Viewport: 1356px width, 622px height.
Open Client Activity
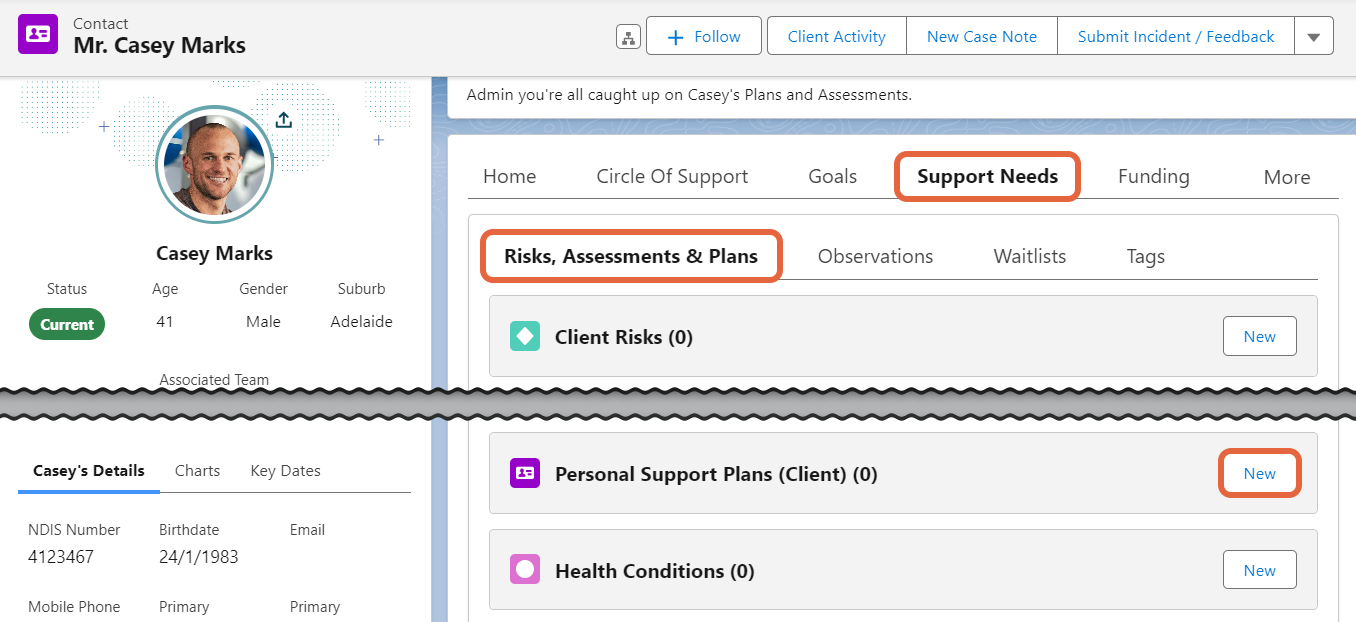[x=836, y=35]
